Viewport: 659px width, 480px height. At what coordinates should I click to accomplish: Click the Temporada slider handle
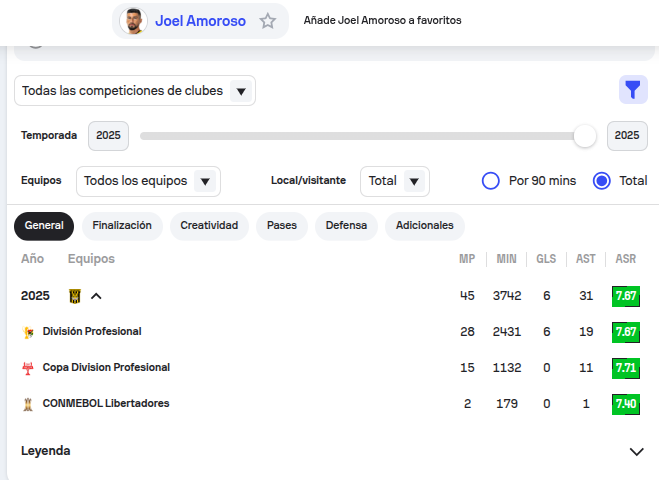click(585, 136)
